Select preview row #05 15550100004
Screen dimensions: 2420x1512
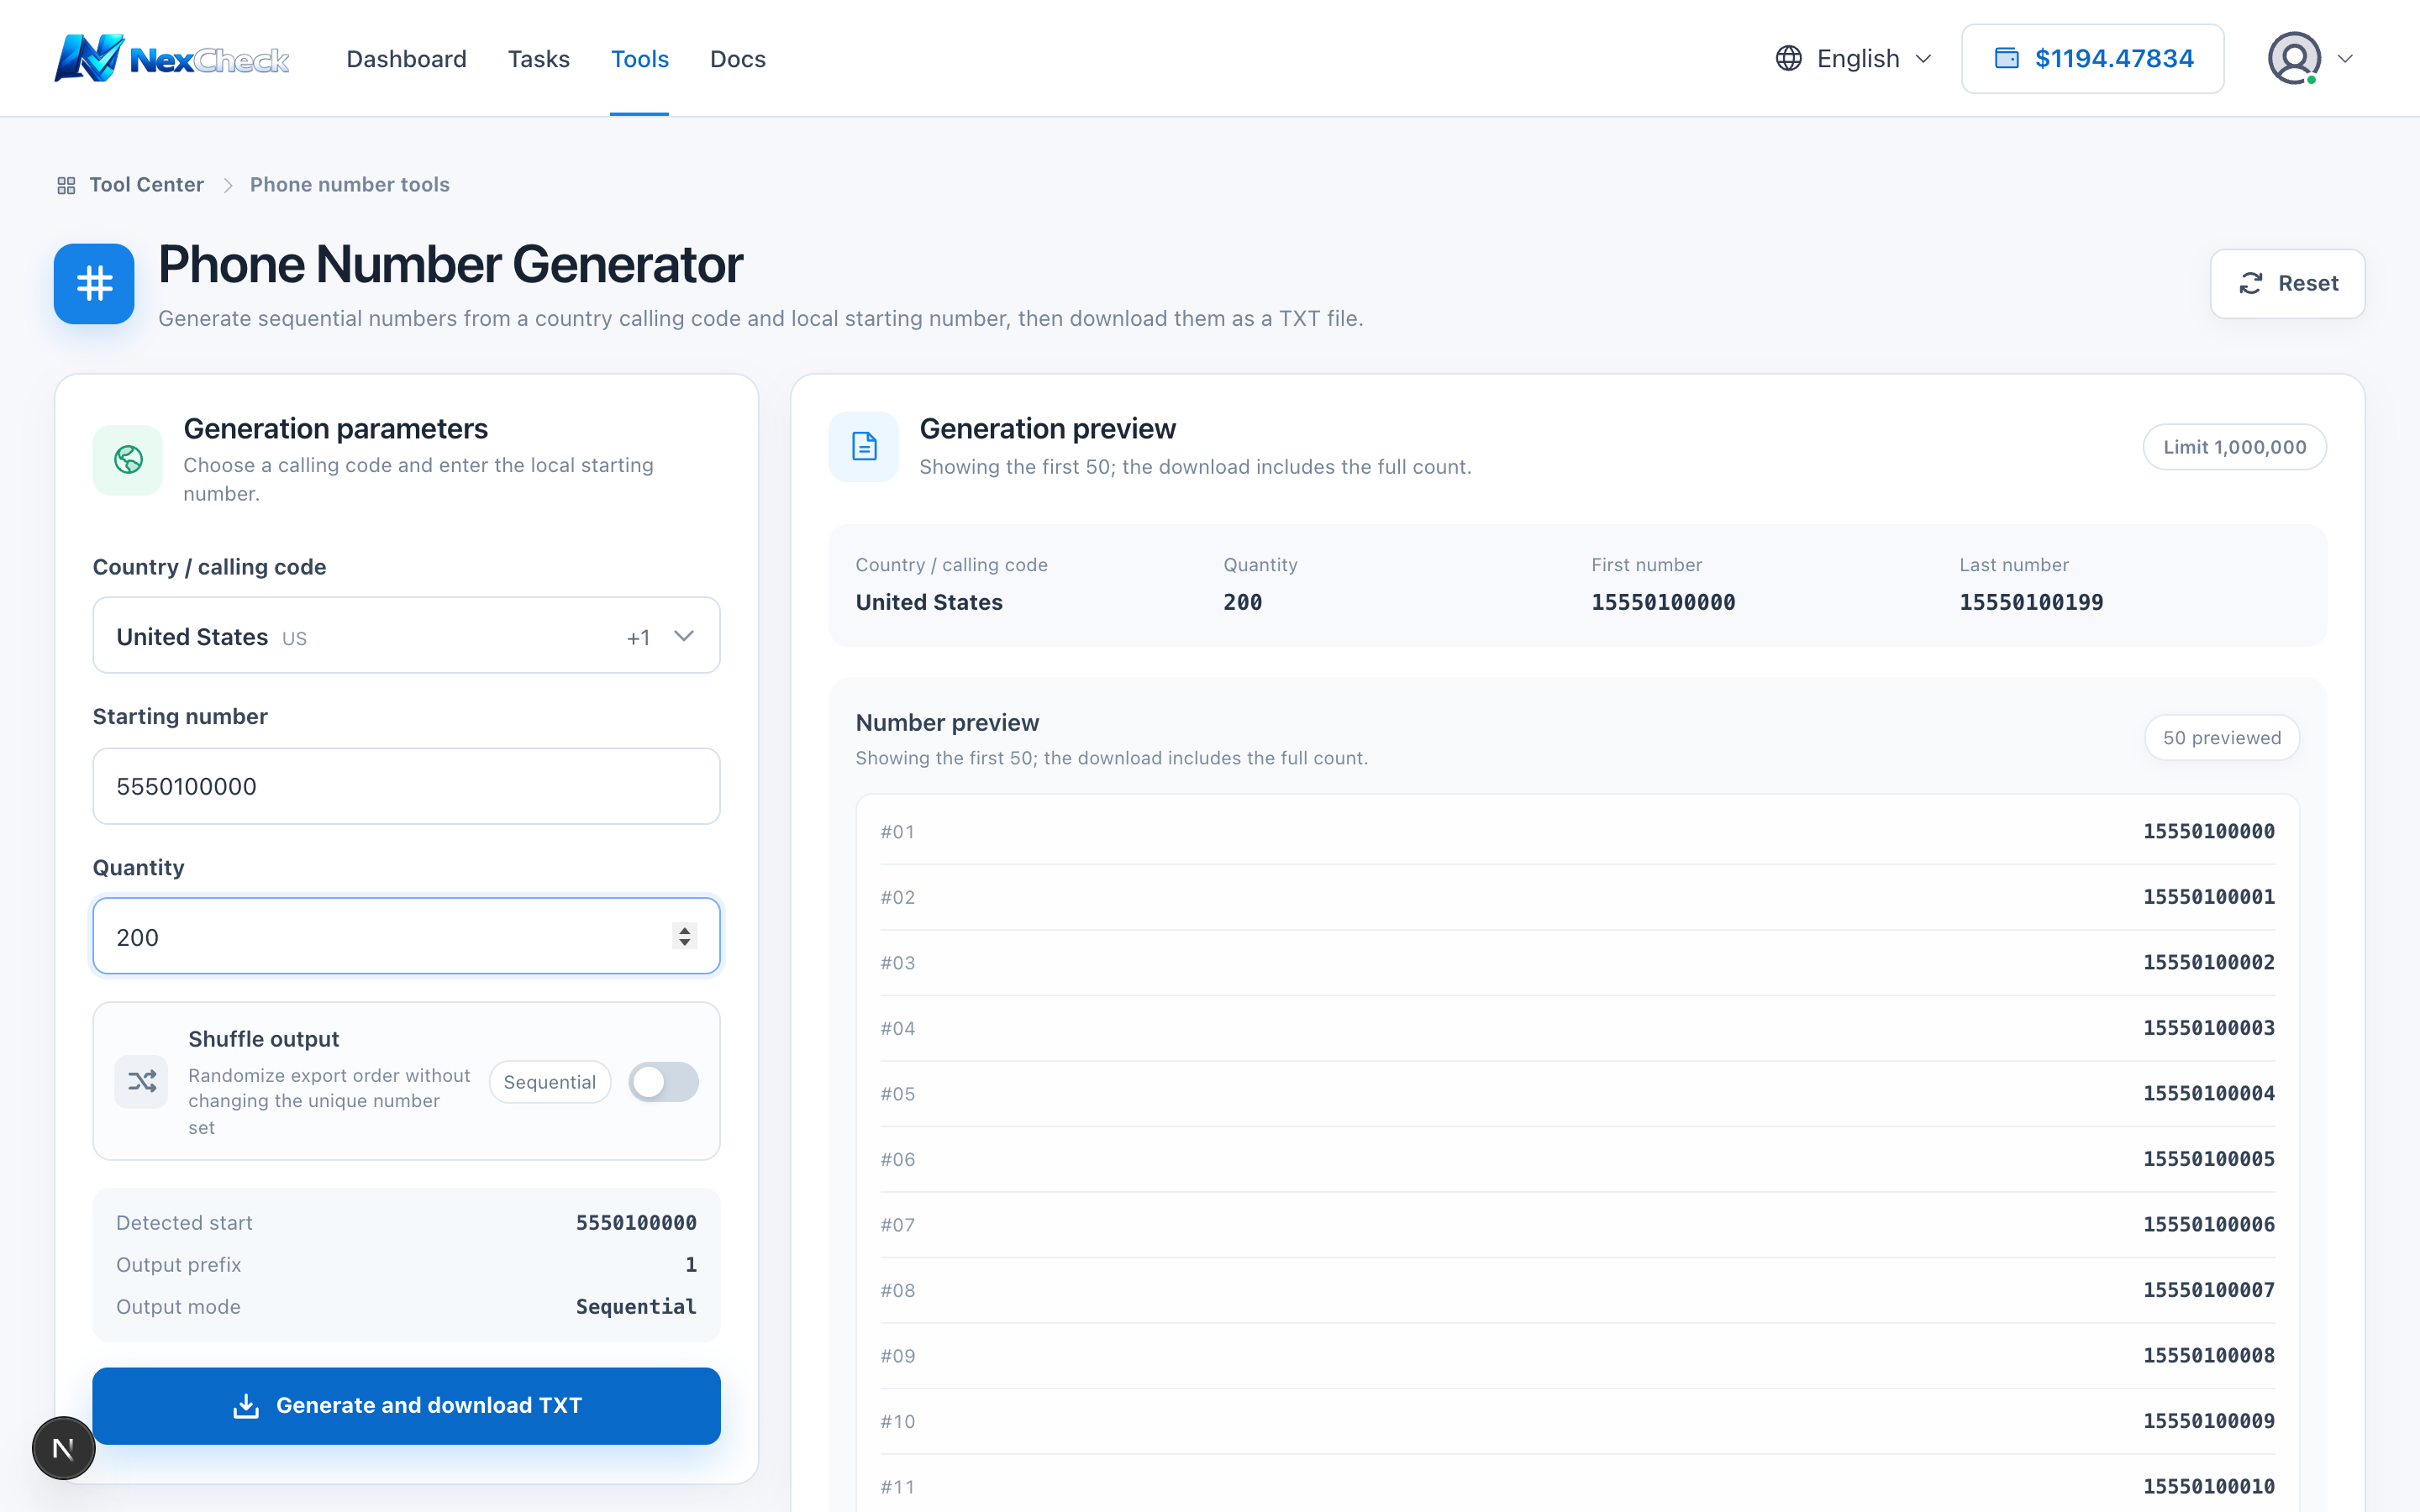[x=1577, y=1093]
